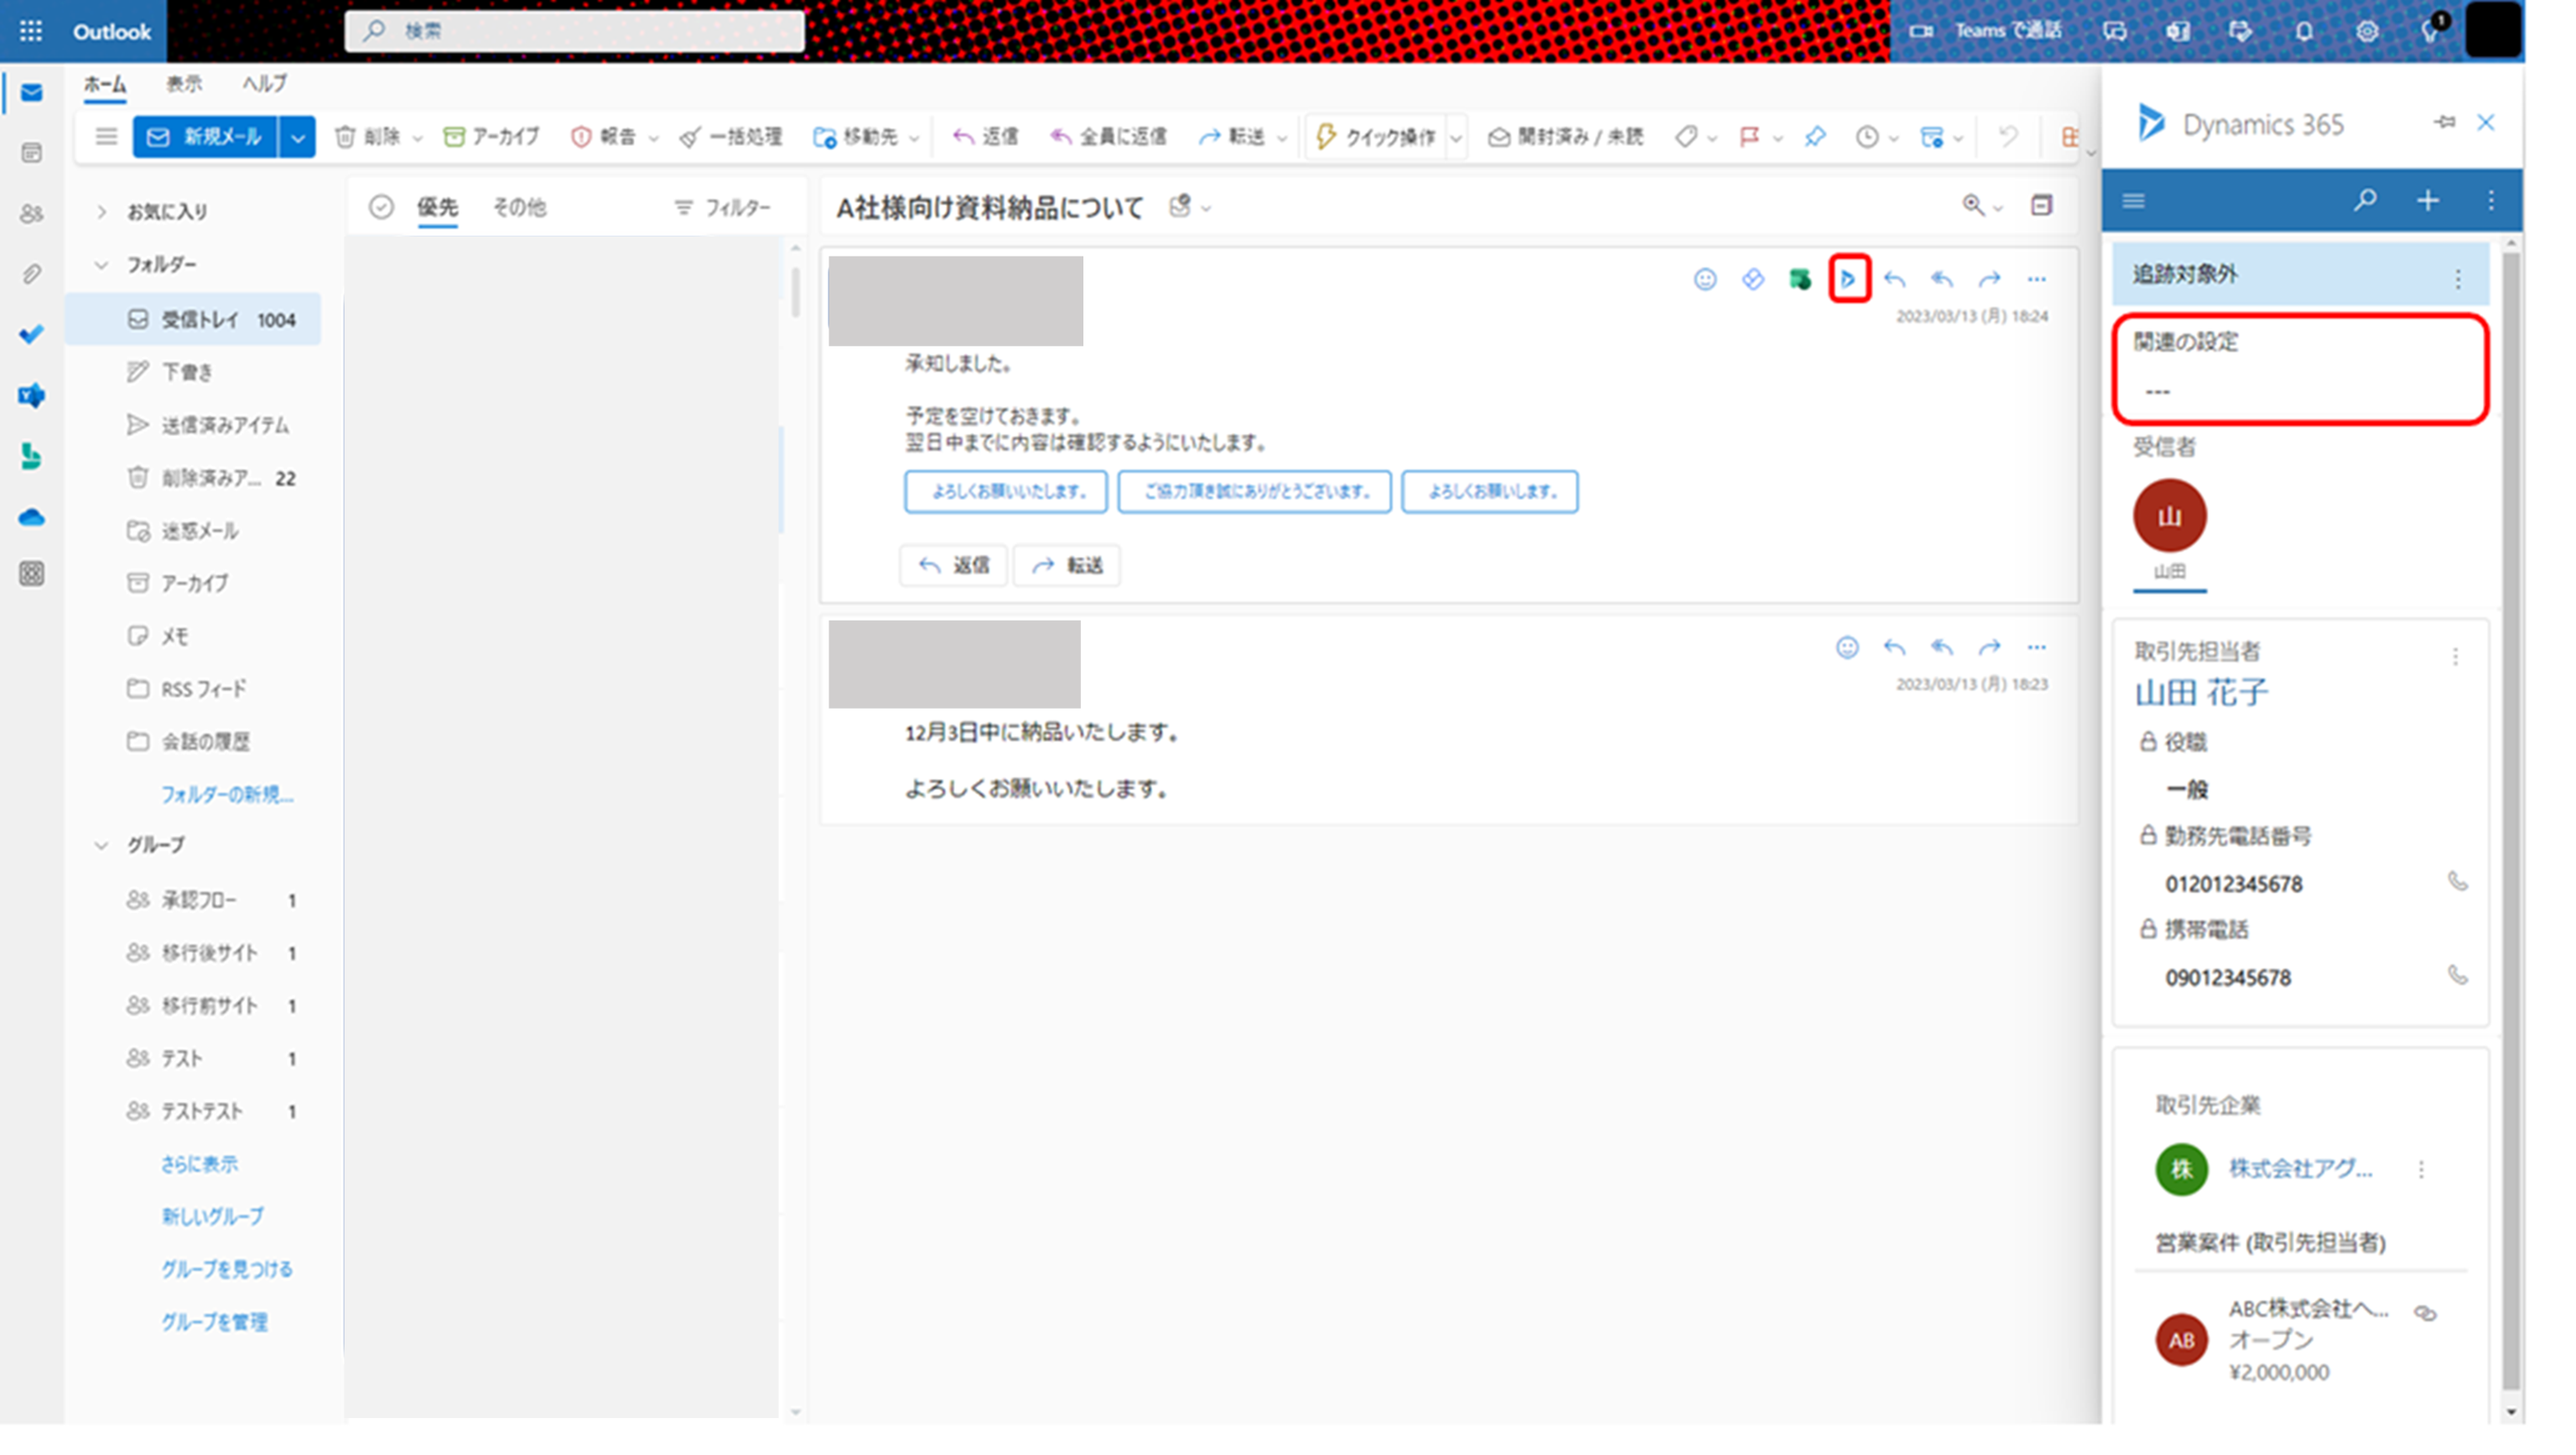Toggle the navigation pane hamburger button
This screenshot has height=1455, width=2576.
tap(106, 136)
